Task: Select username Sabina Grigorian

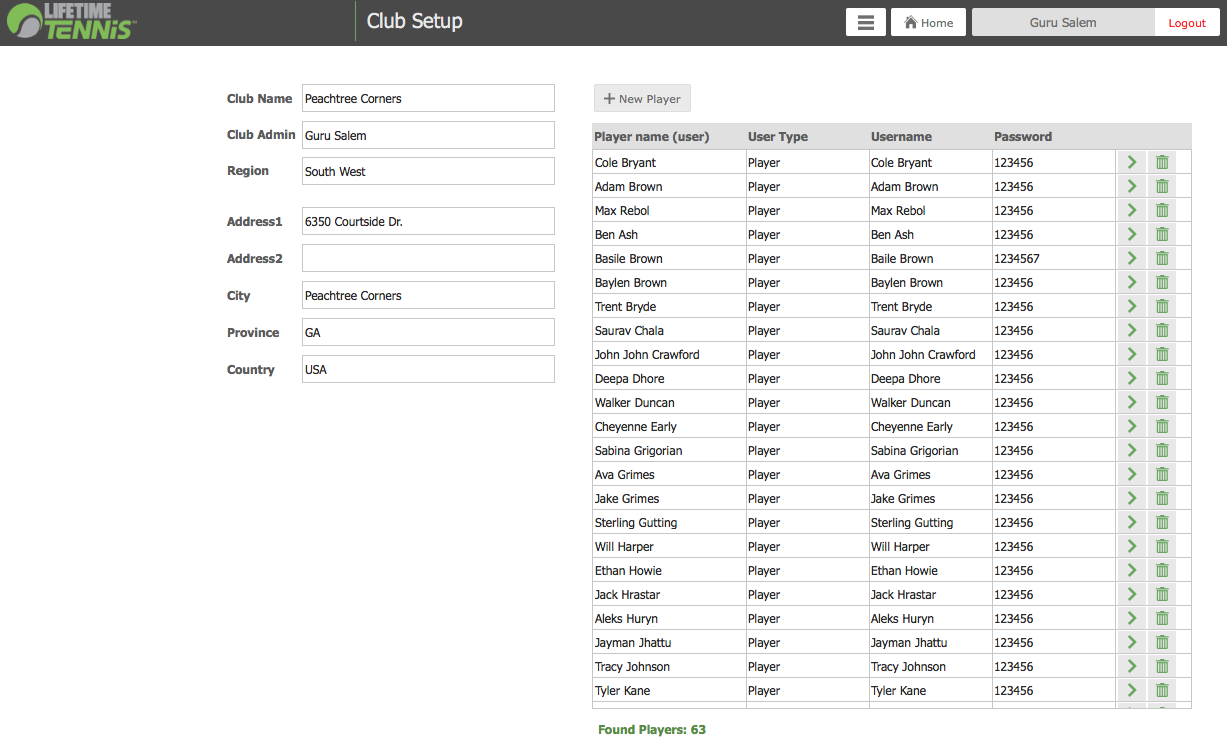Action: [x=914, y=450]
